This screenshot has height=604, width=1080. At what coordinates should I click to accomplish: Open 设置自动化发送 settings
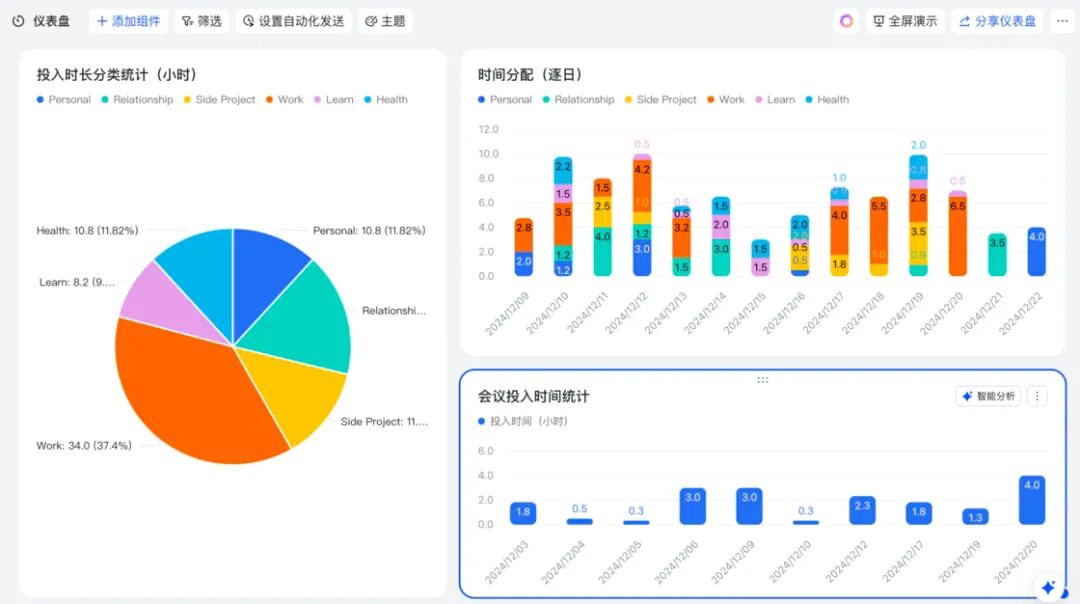(x=293, y=21)
